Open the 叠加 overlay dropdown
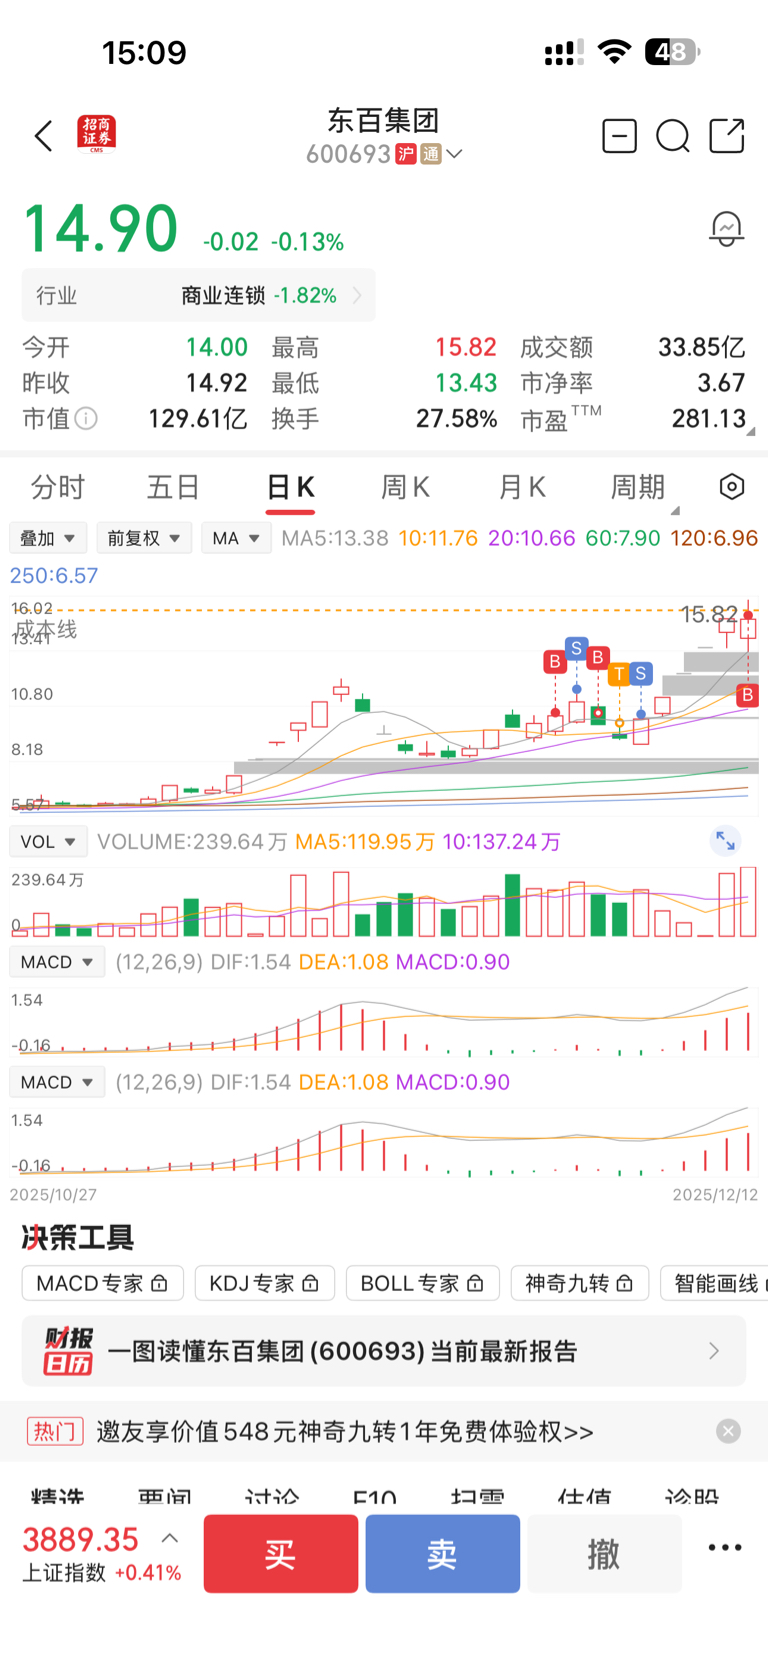768x1665 pixels. coord(48,538)
